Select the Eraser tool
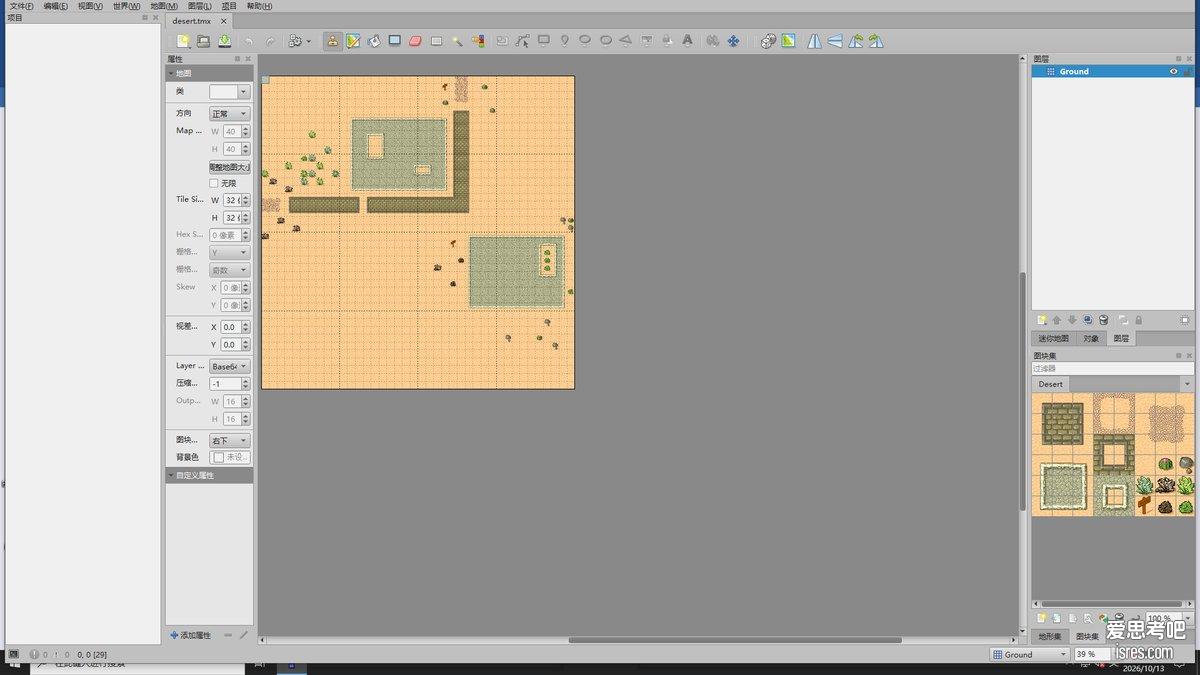The height and width of the screenshot is (675, 1200). (x=416, y=41)
